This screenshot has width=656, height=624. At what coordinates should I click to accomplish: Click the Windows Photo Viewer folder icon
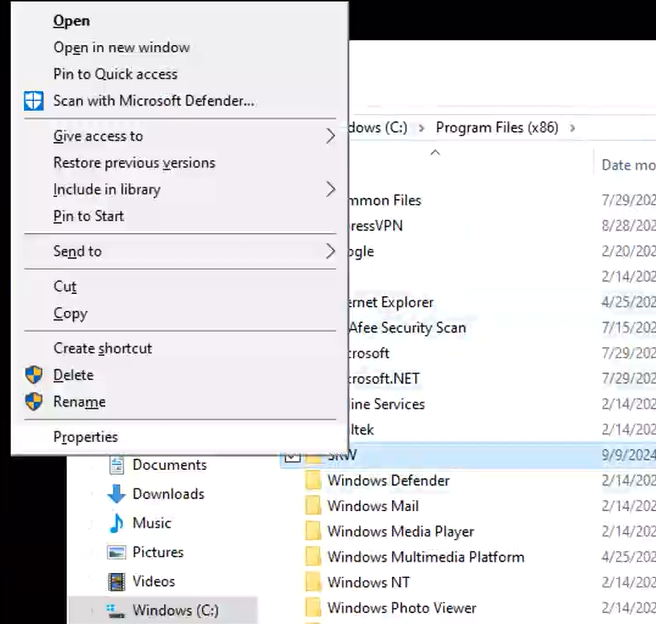coord(313,608)
